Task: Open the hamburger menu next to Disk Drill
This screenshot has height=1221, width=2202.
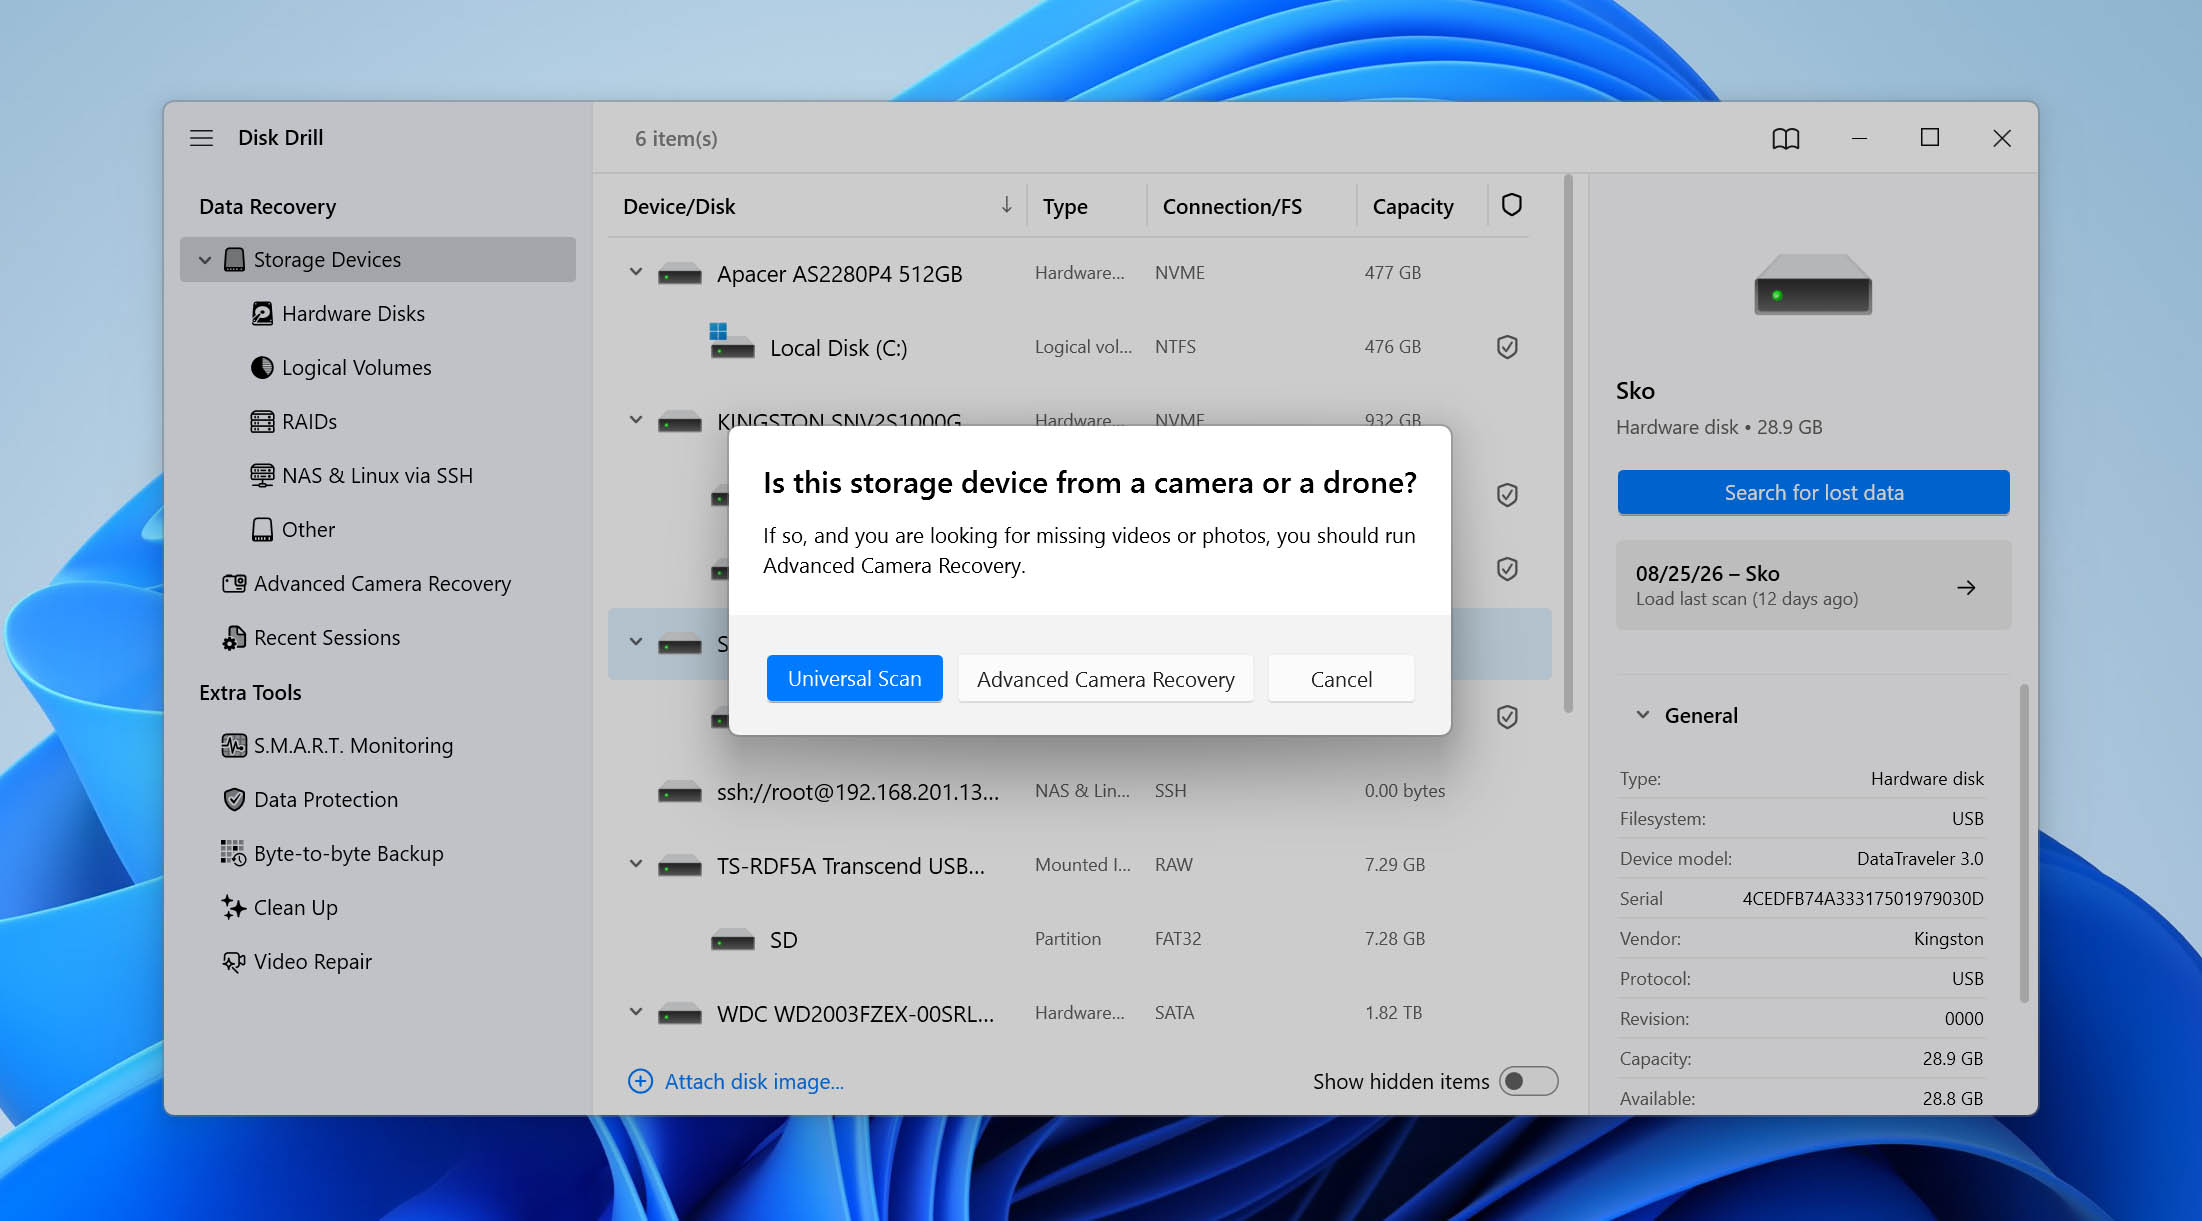Action: pyautogui.click(x=201, y=138)
